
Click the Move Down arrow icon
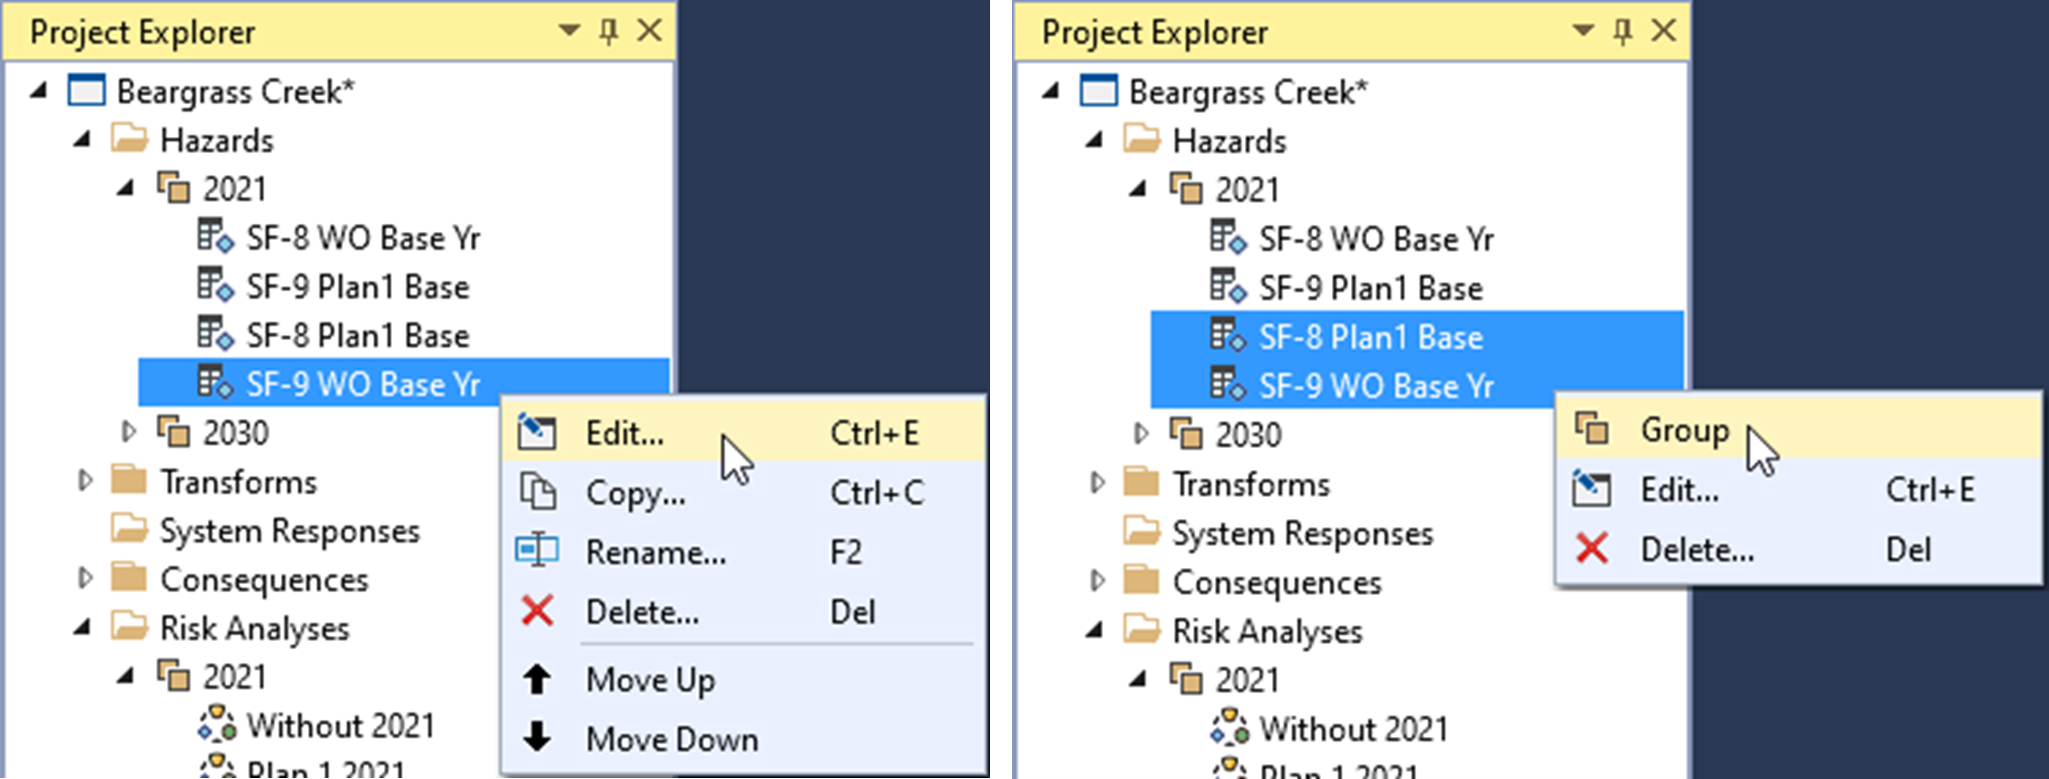coord(537,738)
